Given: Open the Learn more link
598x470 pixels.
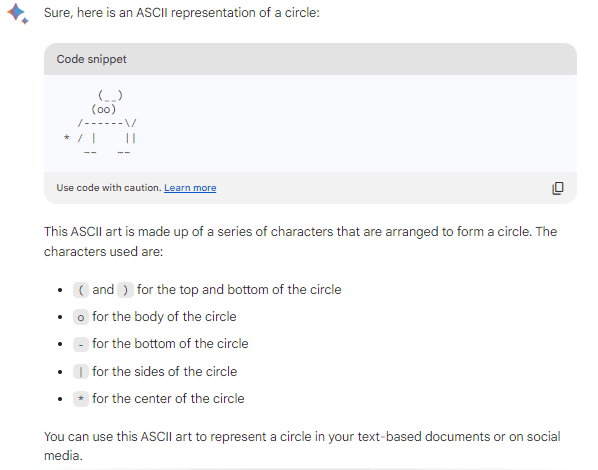Looking at the screenshot, I should click(190, 188).
